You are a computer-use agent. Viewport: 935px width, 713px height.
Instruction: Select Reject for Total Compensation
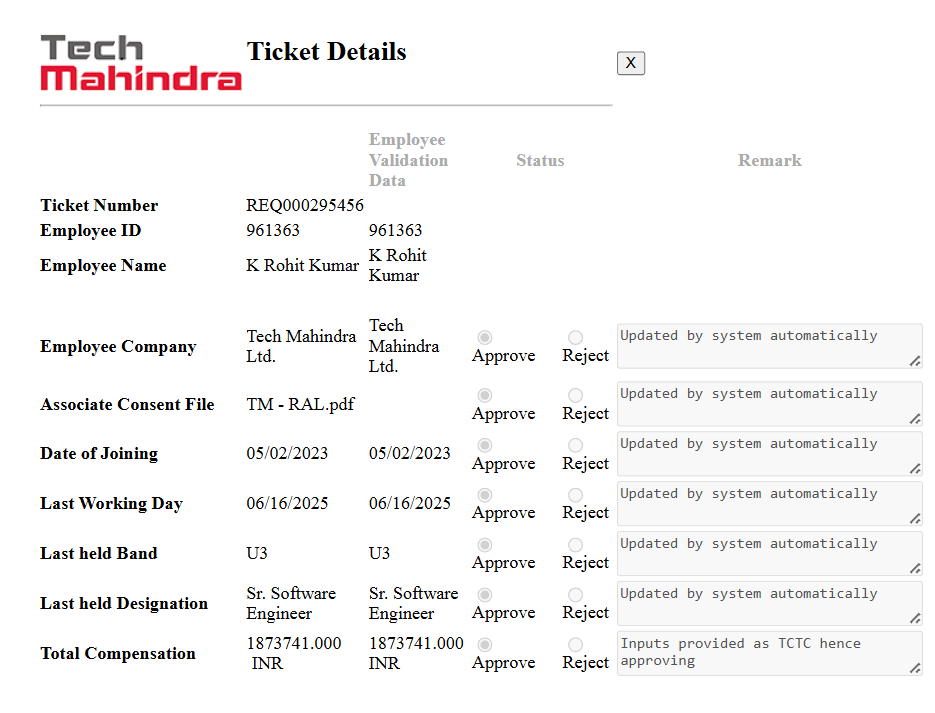575,644
